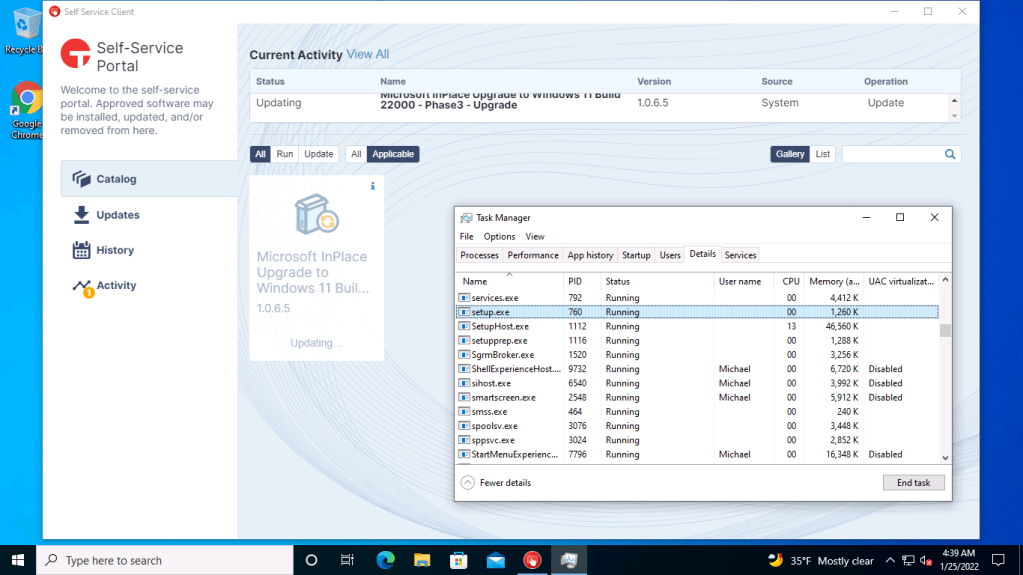Click the info icon on upgrade tile
The image size is (1023, 575).
click(373, 186)
